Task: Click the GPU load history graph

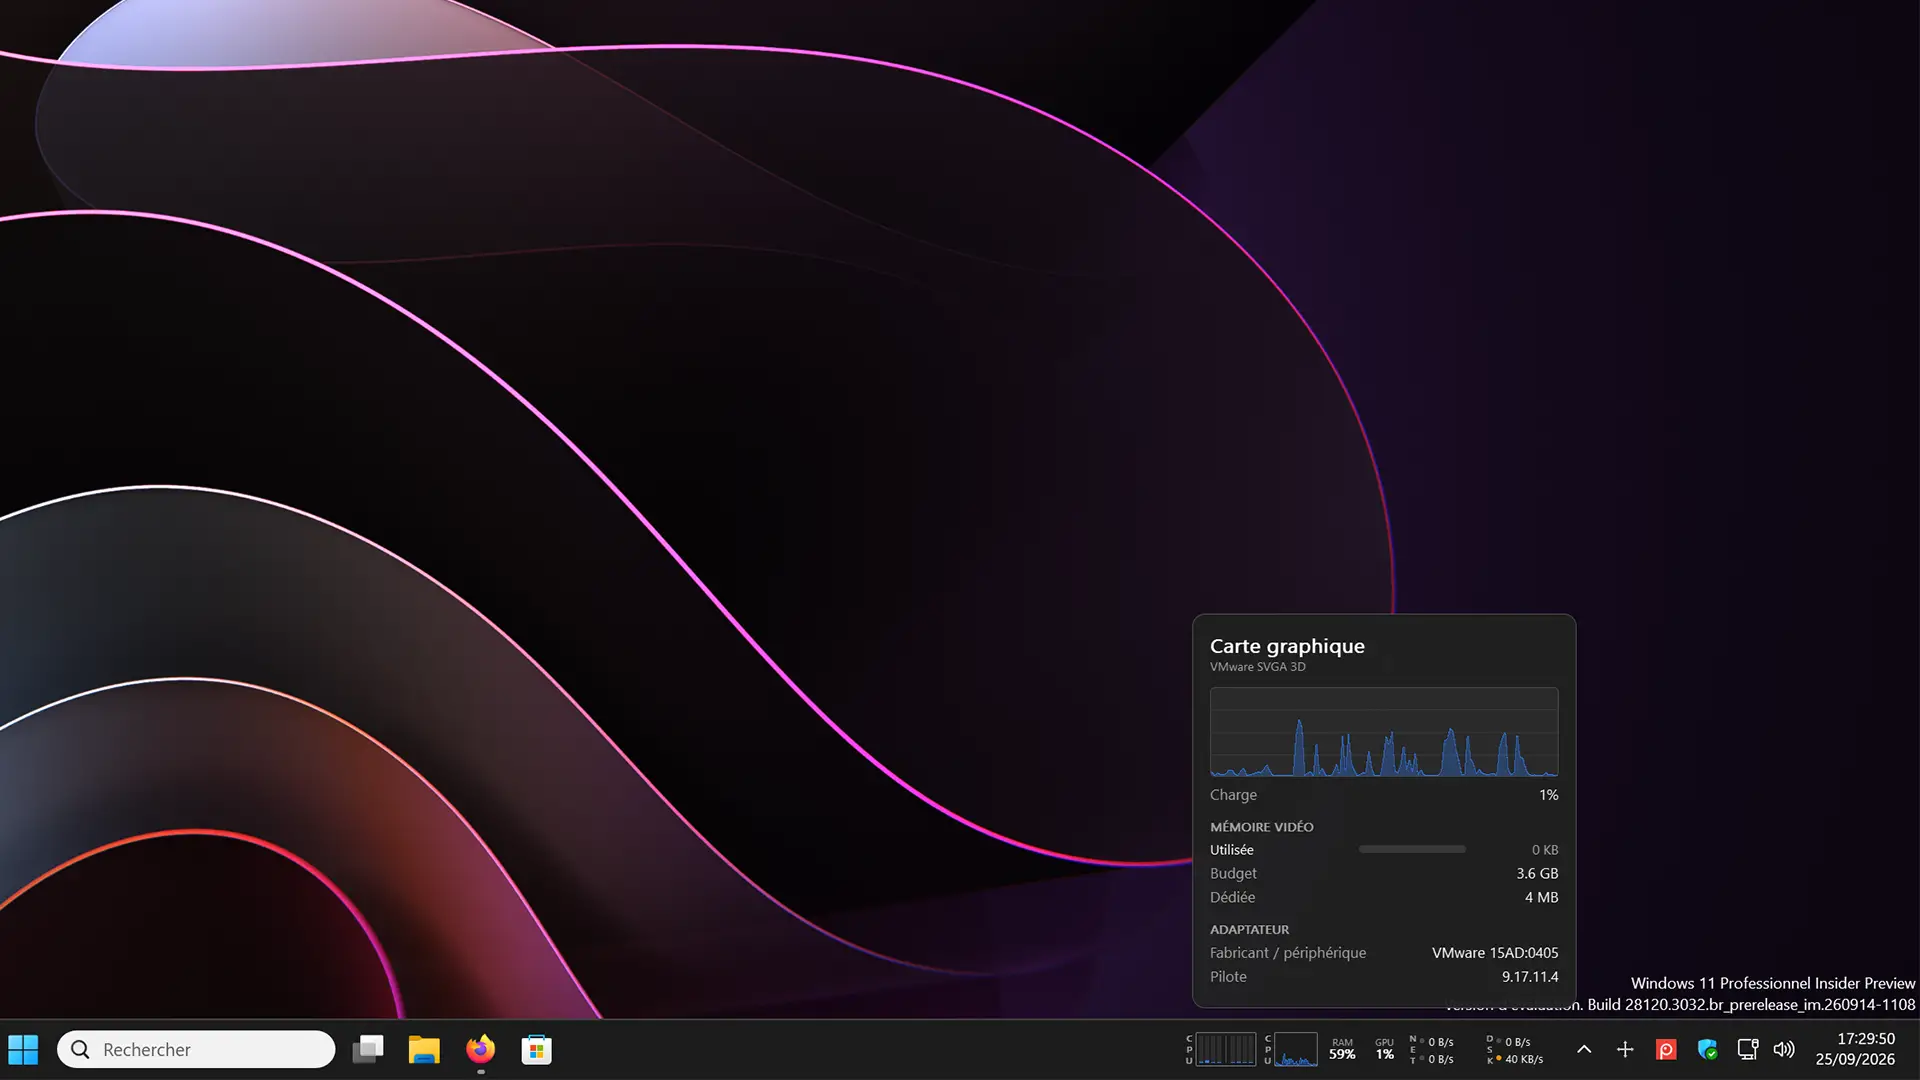Action: click(1384, 732)
